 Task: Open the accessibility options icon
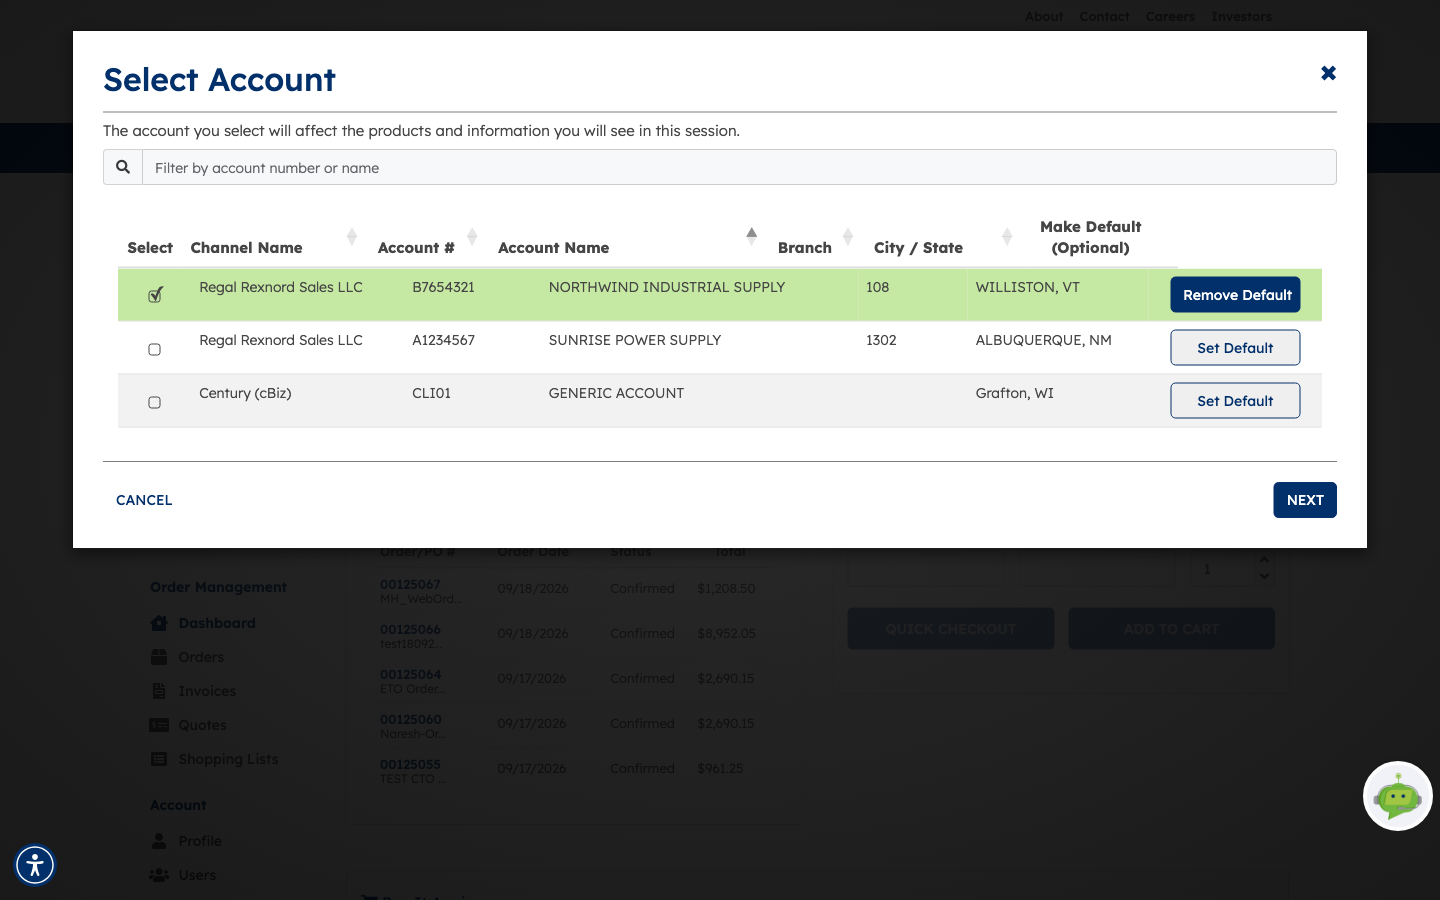pos(35,865)
